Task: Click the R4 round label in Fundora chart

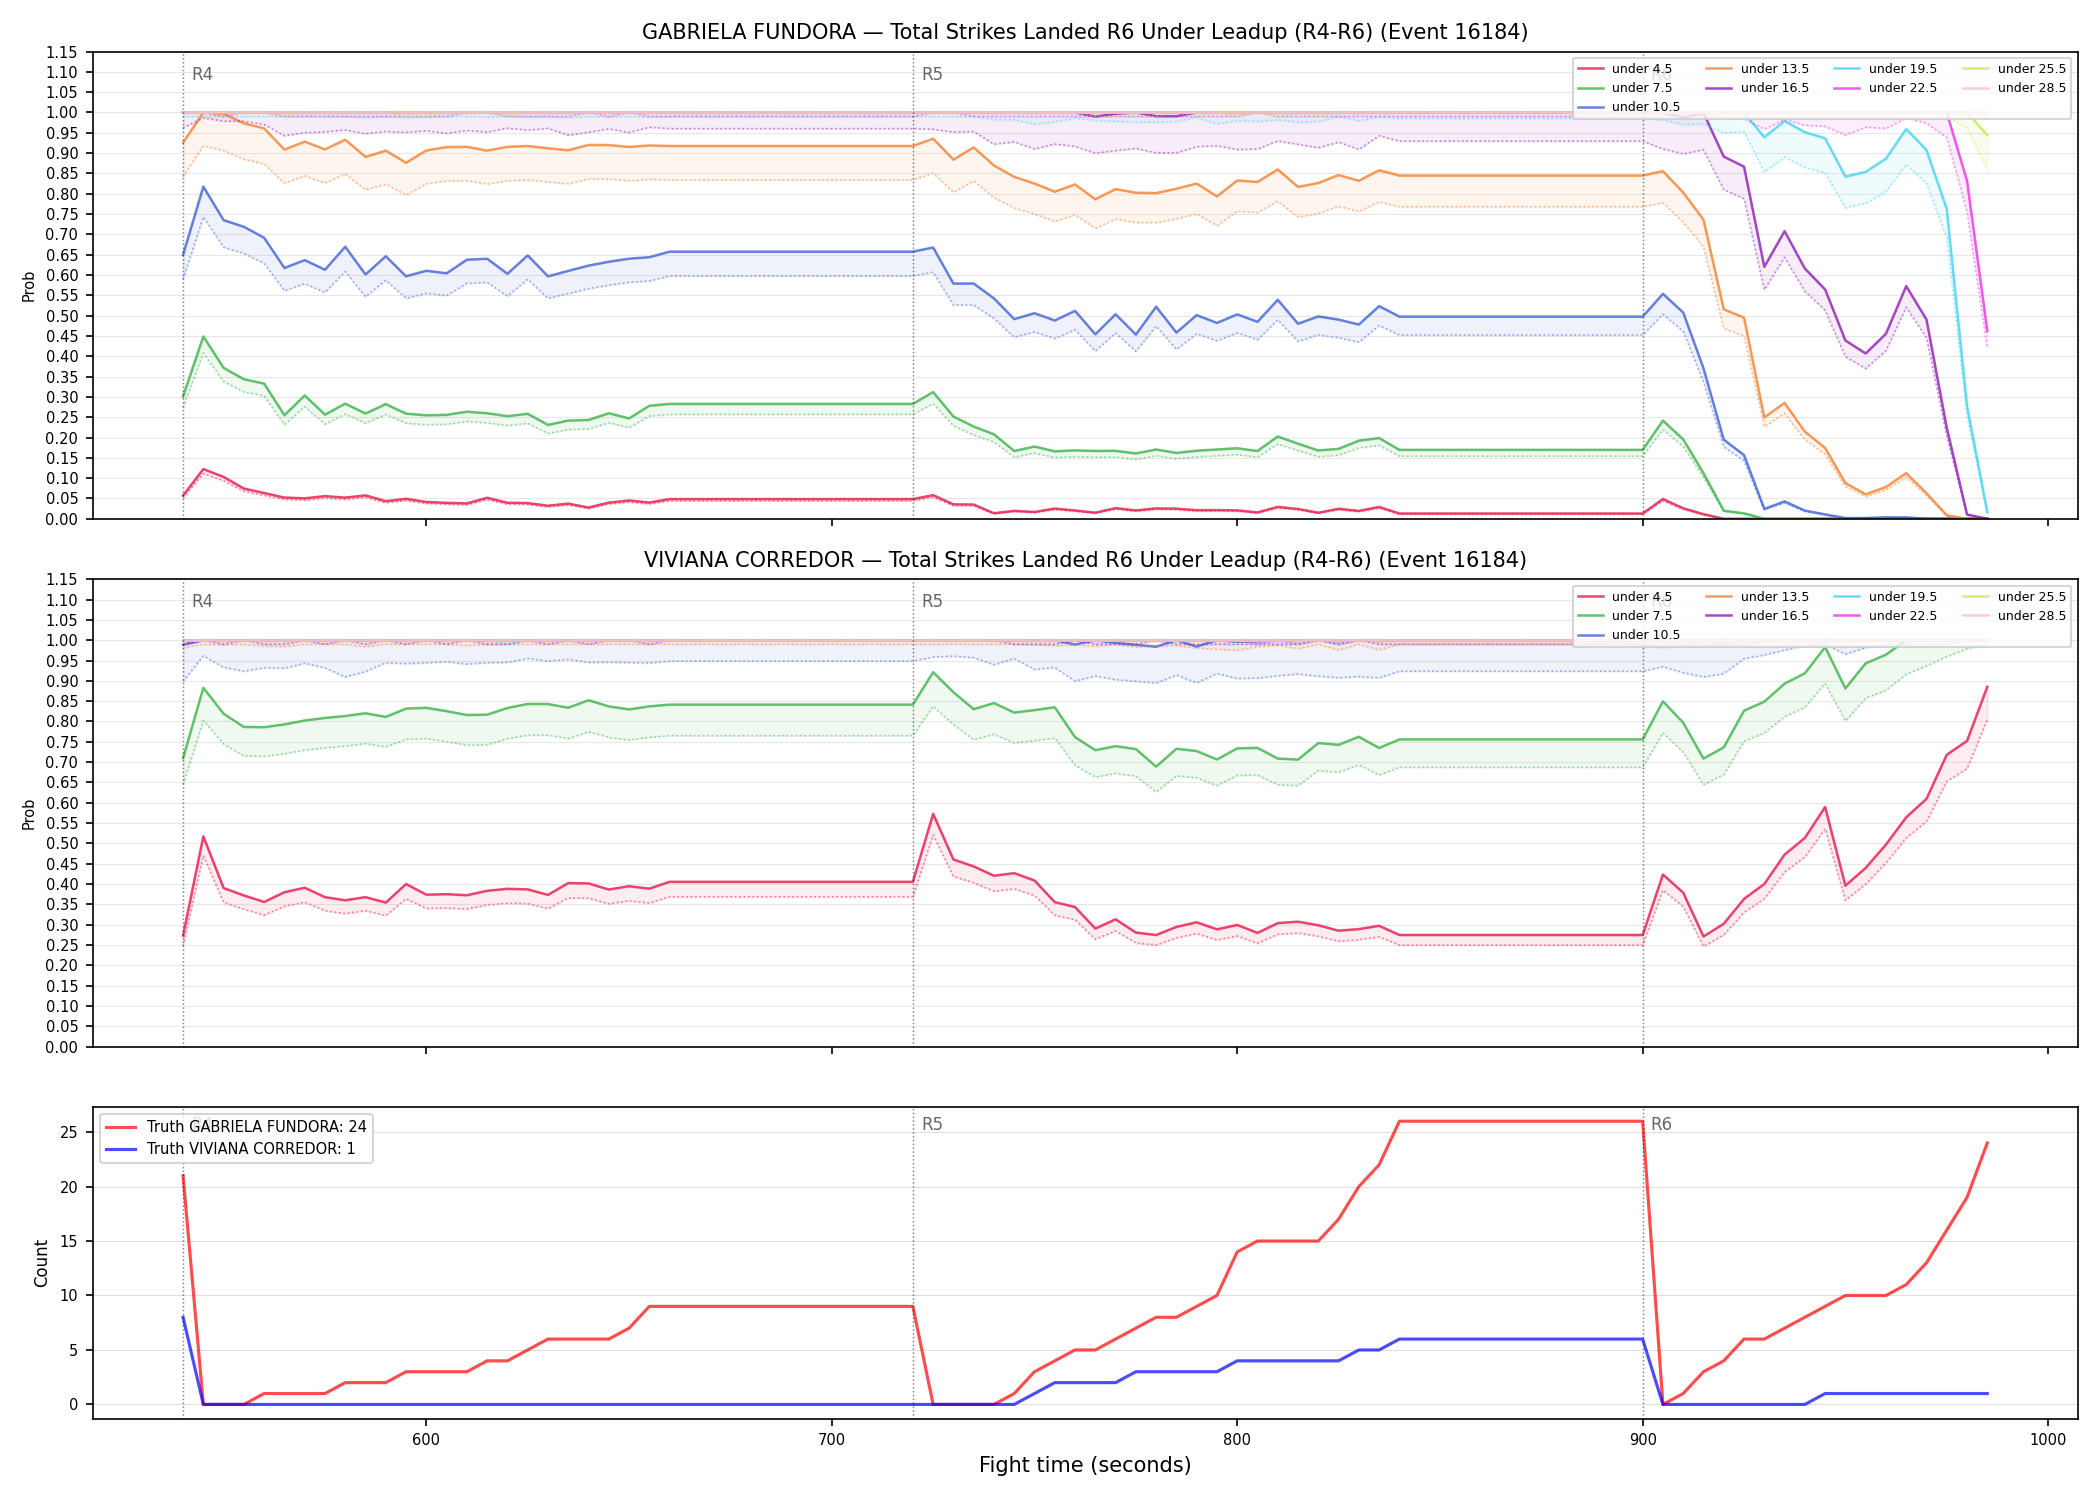Action: coord(202,74)
